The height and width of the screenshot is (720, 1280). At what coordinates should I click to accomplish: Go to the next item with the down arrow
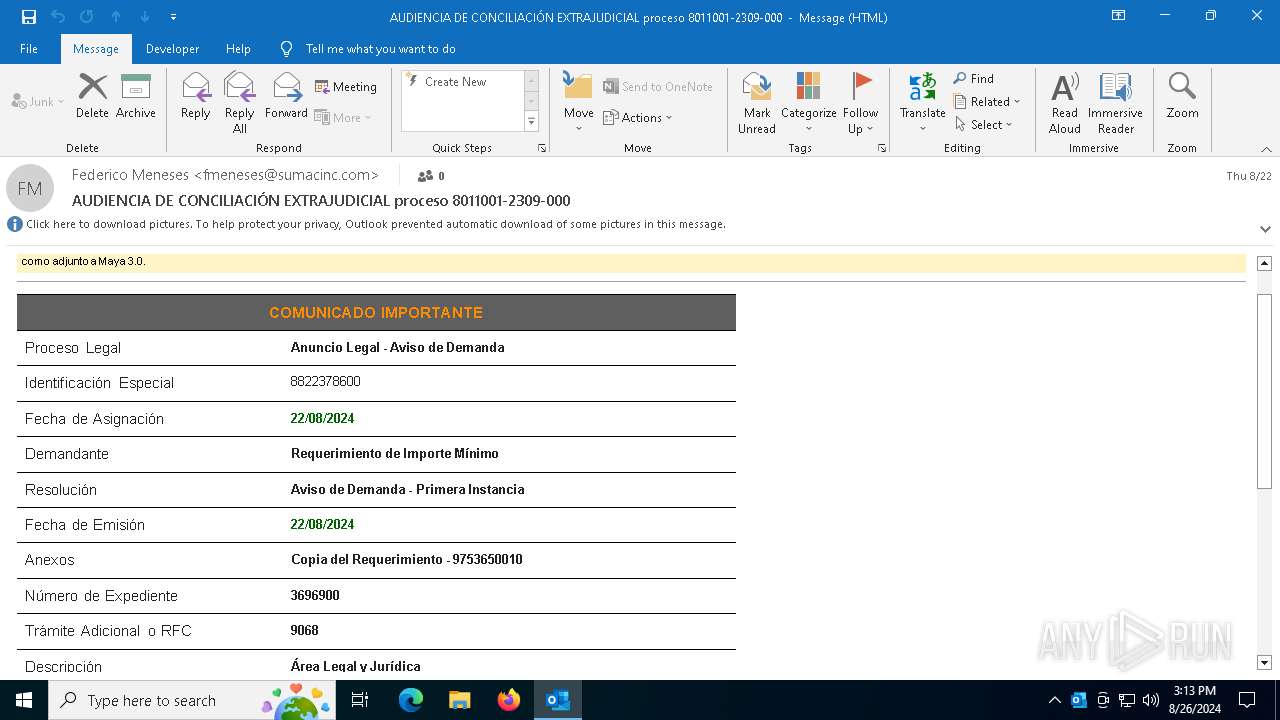(x=145, y=17)
